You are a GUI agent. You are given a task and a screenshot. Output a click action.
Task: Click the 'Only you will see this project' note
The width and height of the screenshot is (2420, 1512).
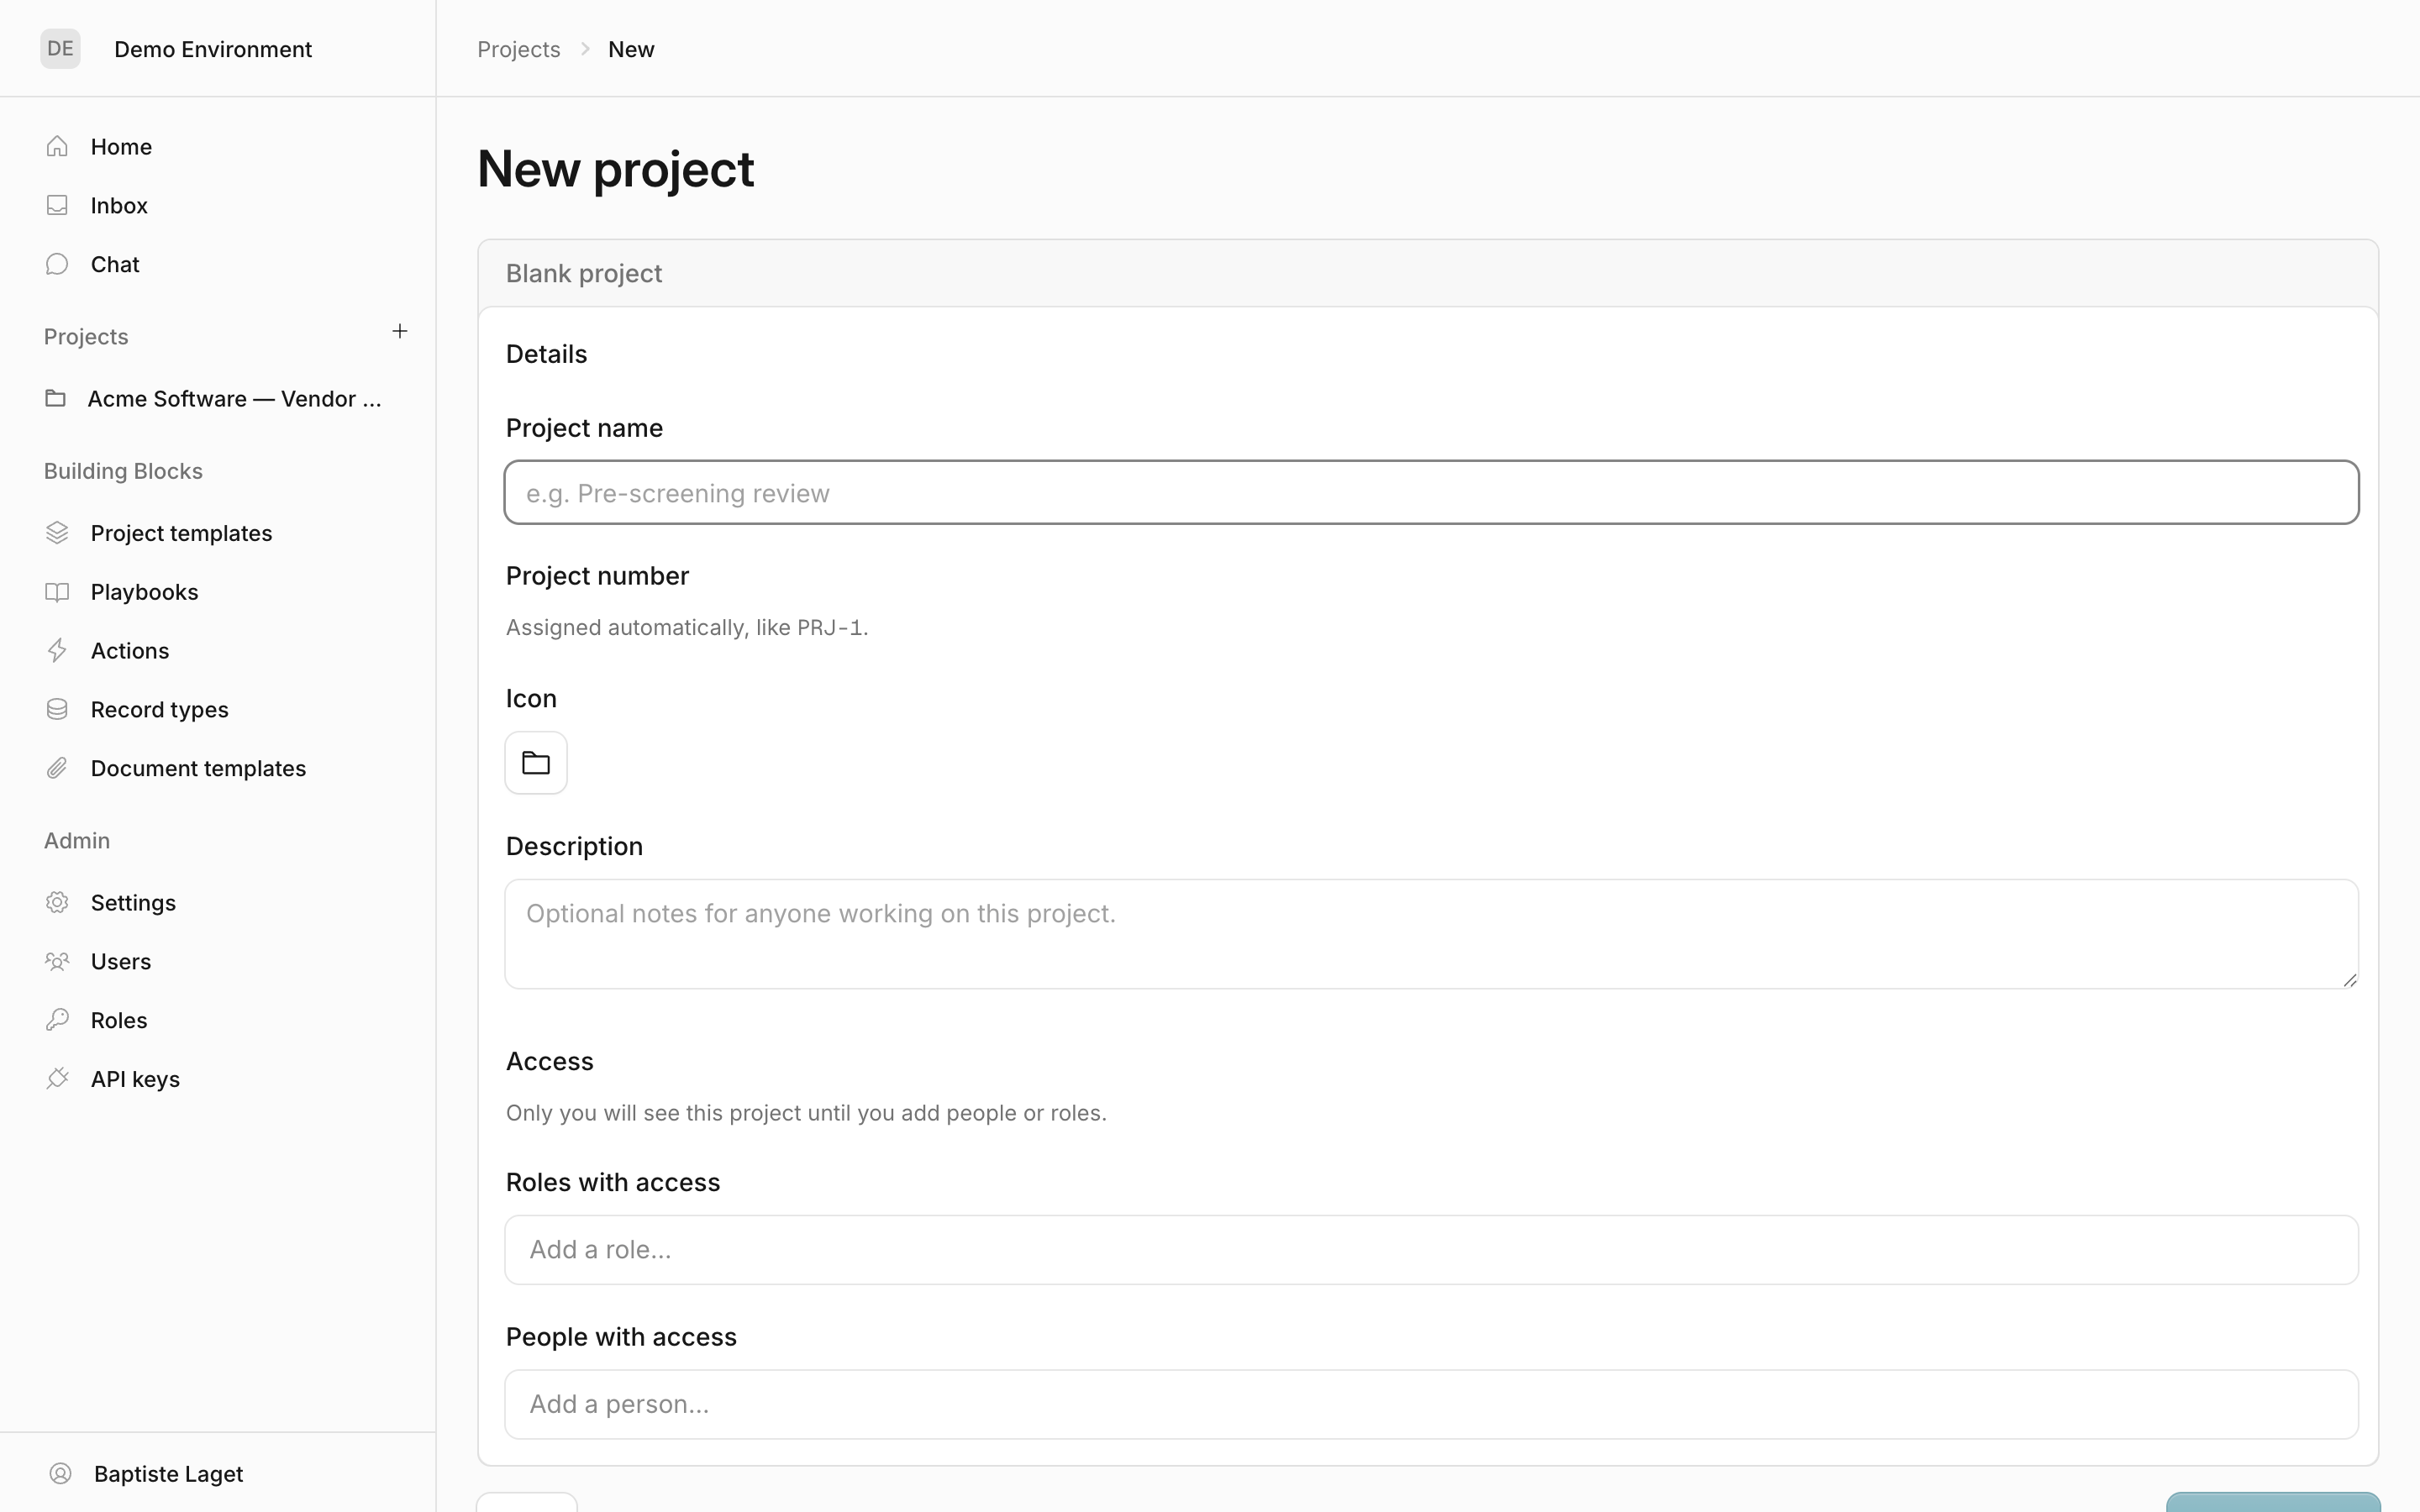(806, 1113)
